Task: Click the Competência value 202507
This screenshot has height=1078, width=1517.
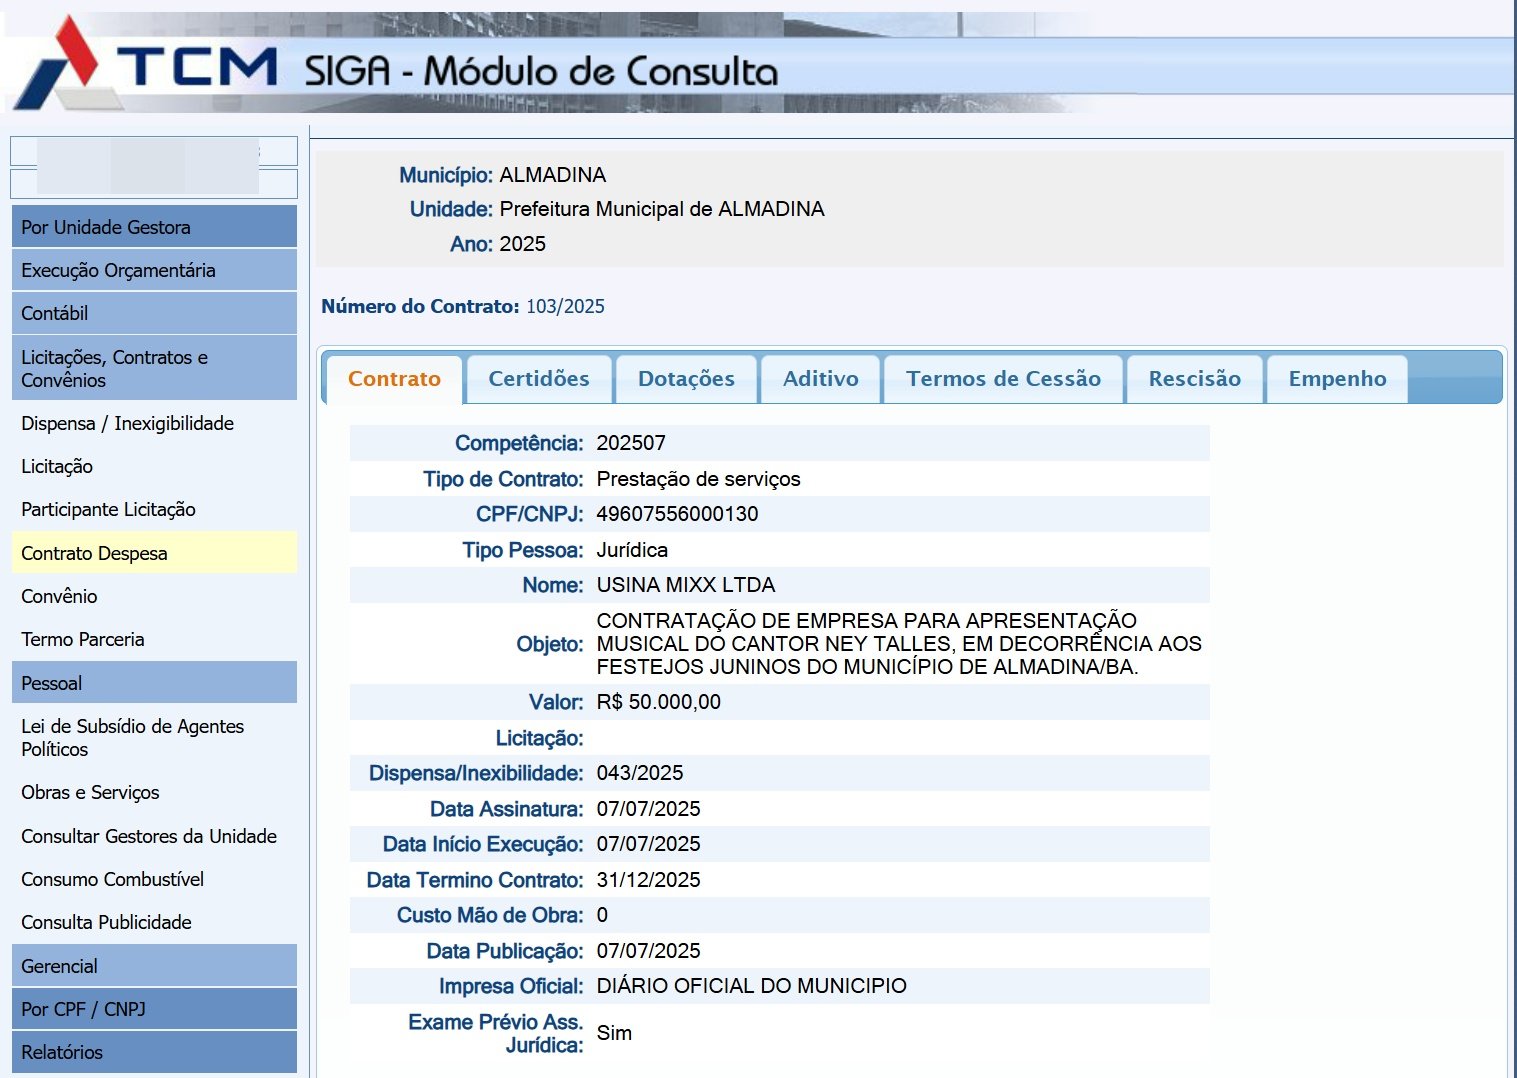Action: [631, 443]
